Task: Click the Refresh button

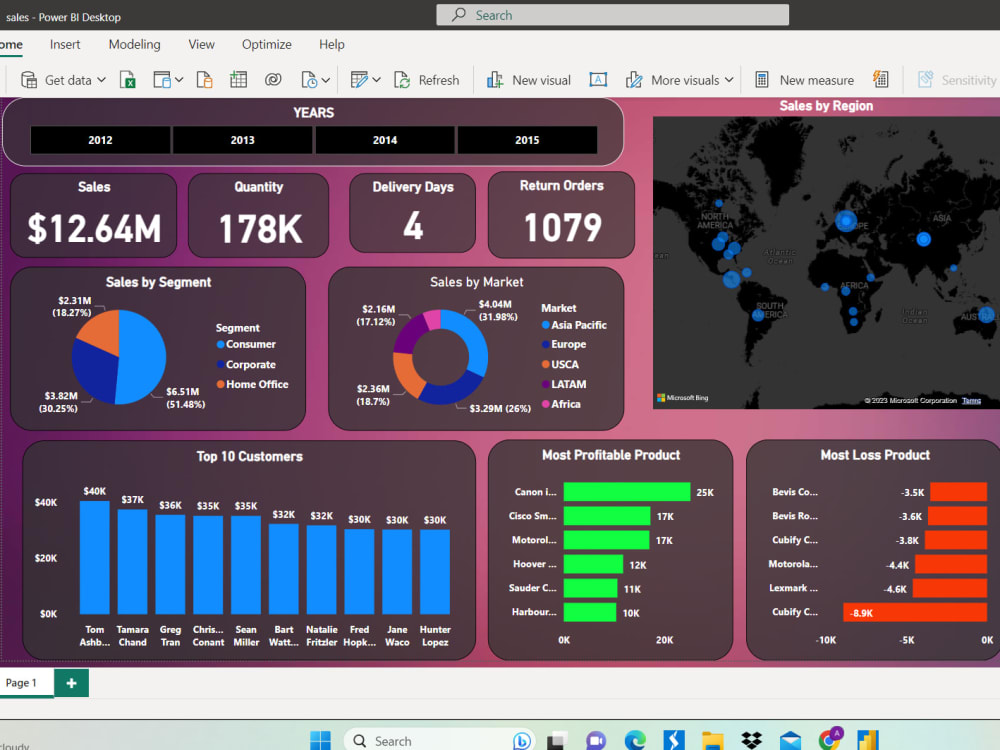Action: [428, 79]
